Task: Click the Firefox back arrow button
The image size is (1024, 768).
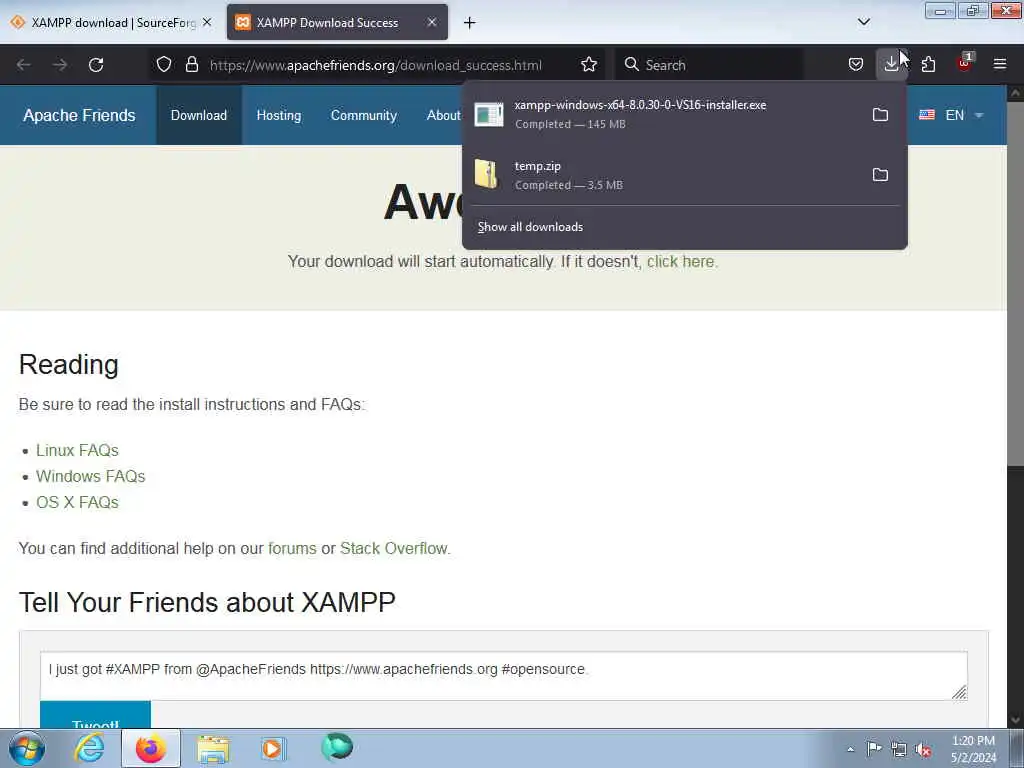Action: point(24,65)
